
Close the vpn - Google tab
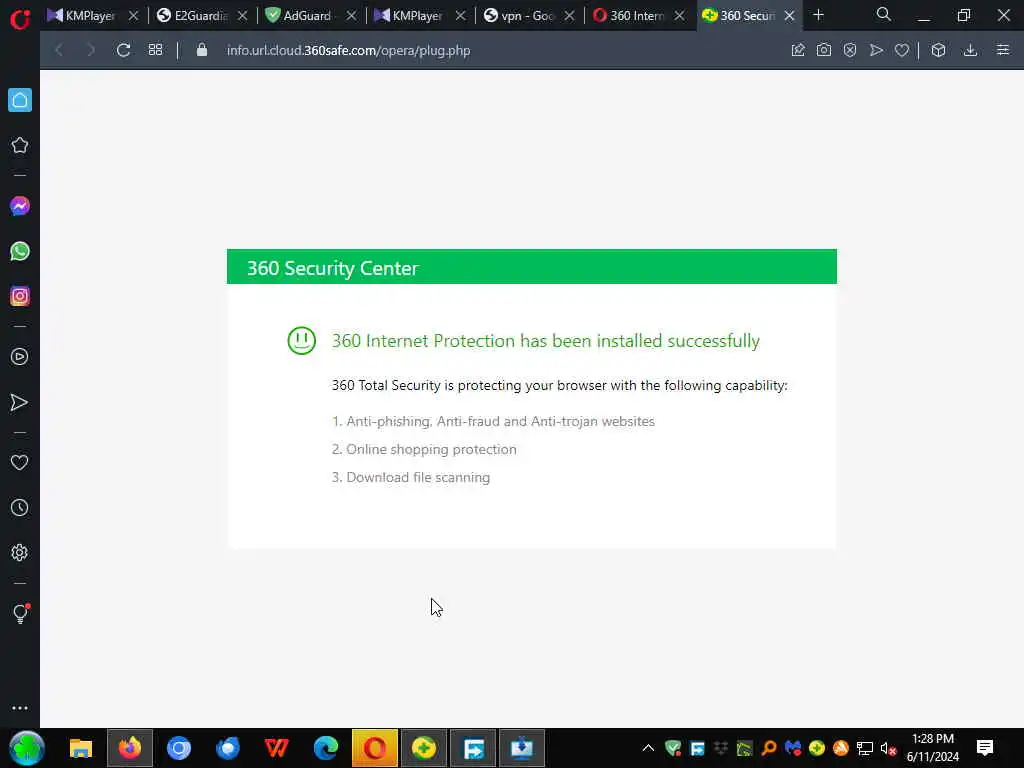point(569,16)
